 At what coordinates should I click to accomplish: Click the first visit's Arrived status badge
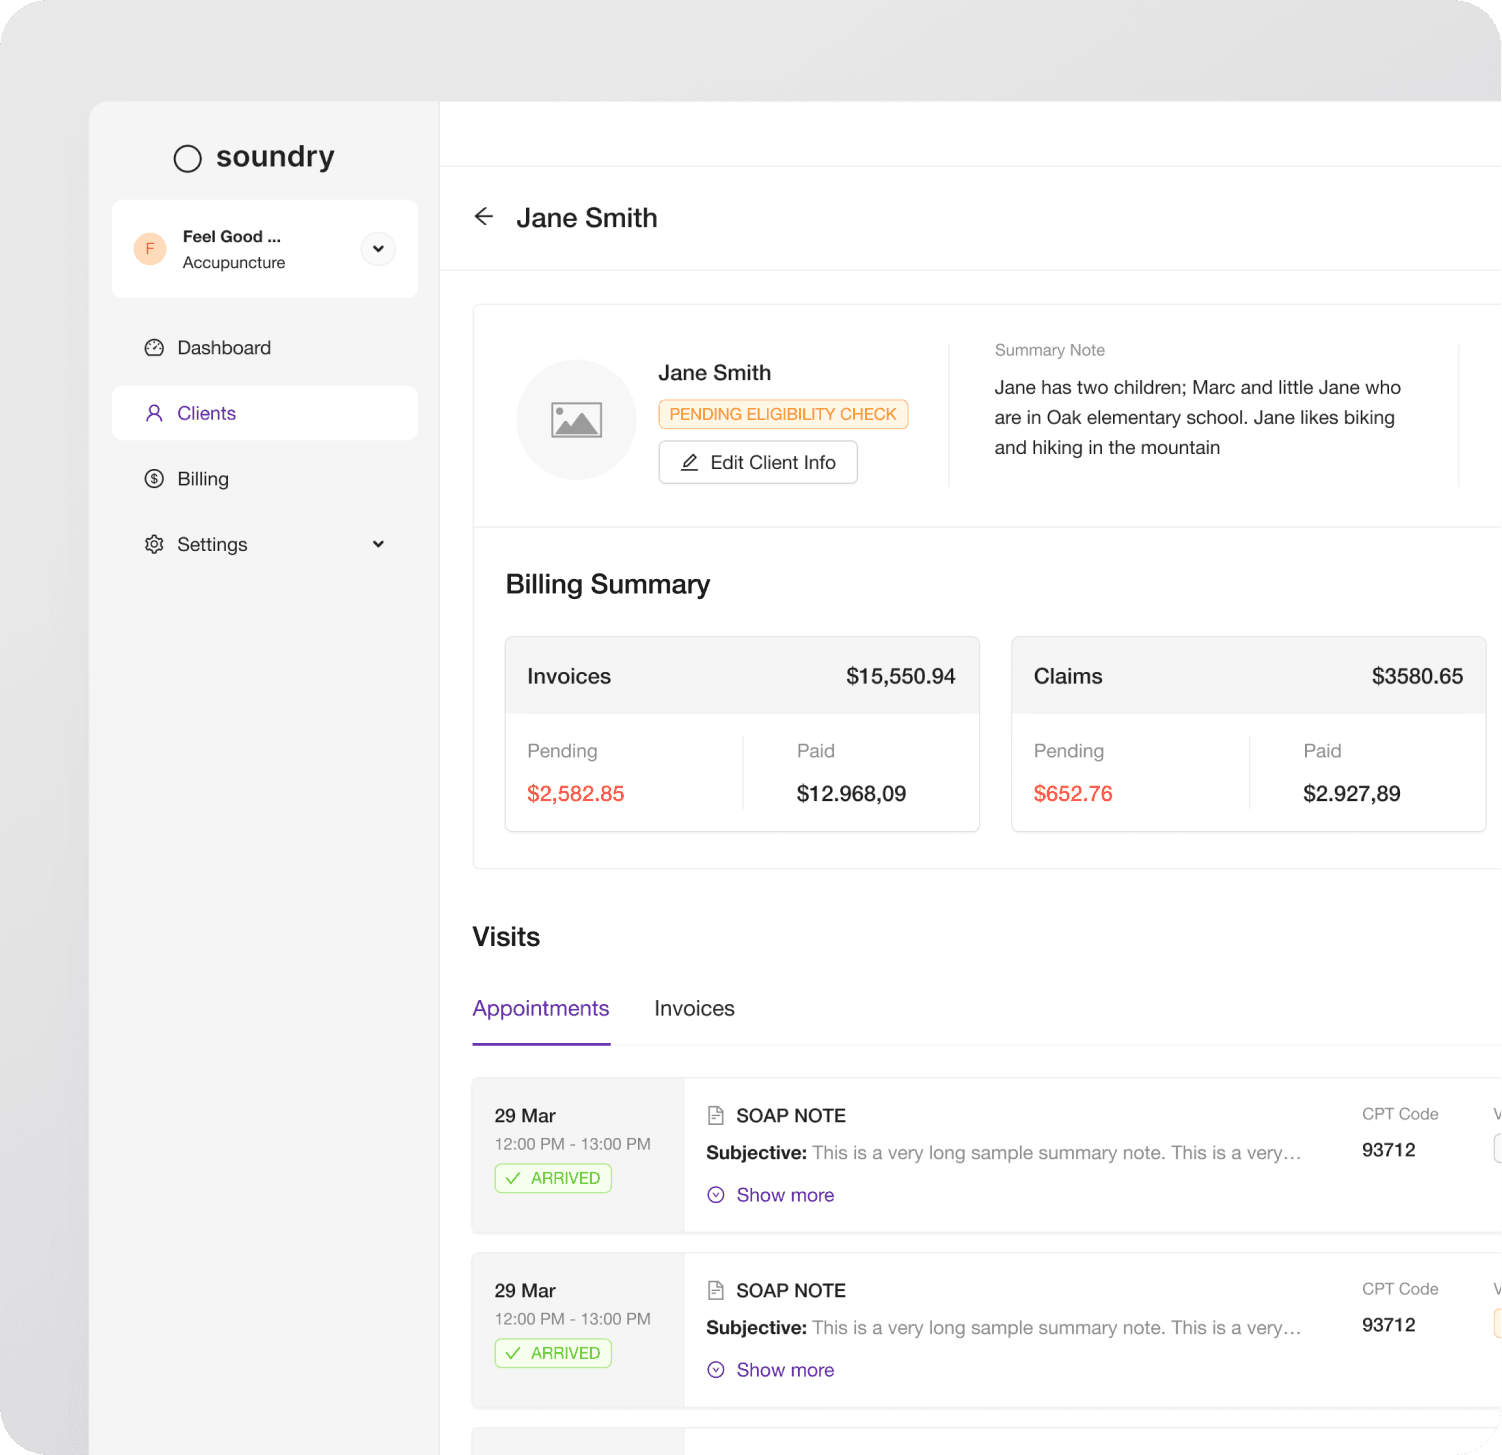[x=553, y=1178]
